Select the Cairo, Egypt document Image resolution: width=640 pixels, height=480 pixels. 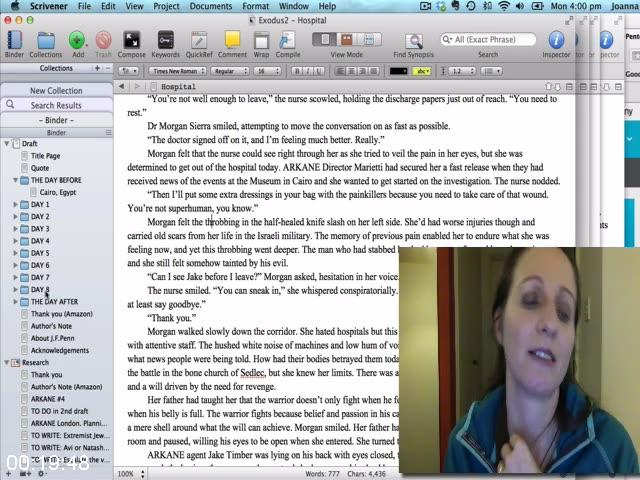pyautogui.click(x=58, y=192)
